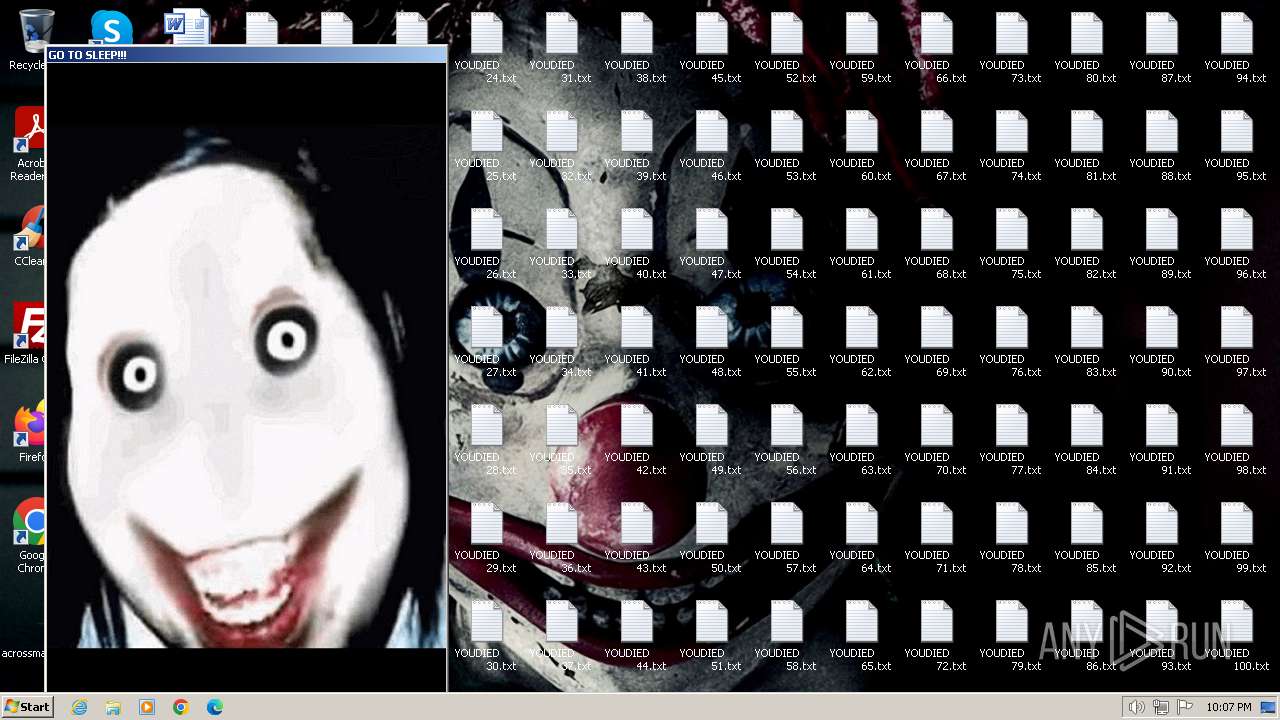Select the YOUDIED 74.txt file

point(1011,147)
